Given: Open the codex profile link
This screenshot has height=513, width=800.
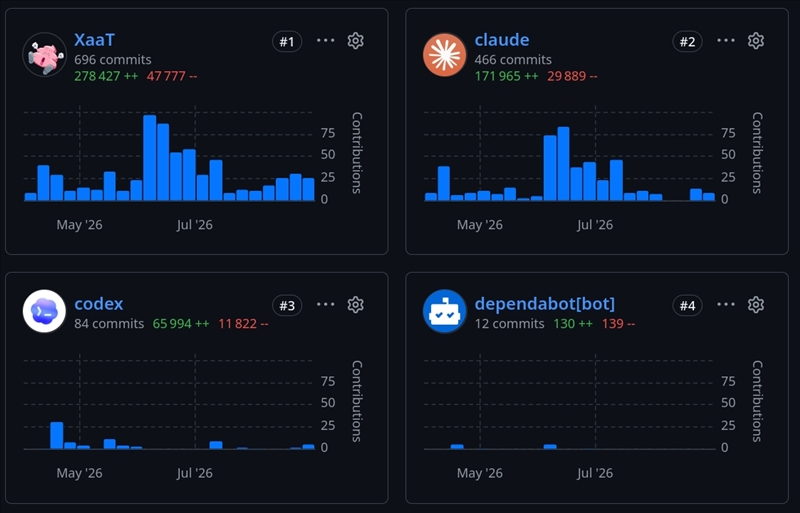Looking at the screenshot, I should tap(98, 304).
